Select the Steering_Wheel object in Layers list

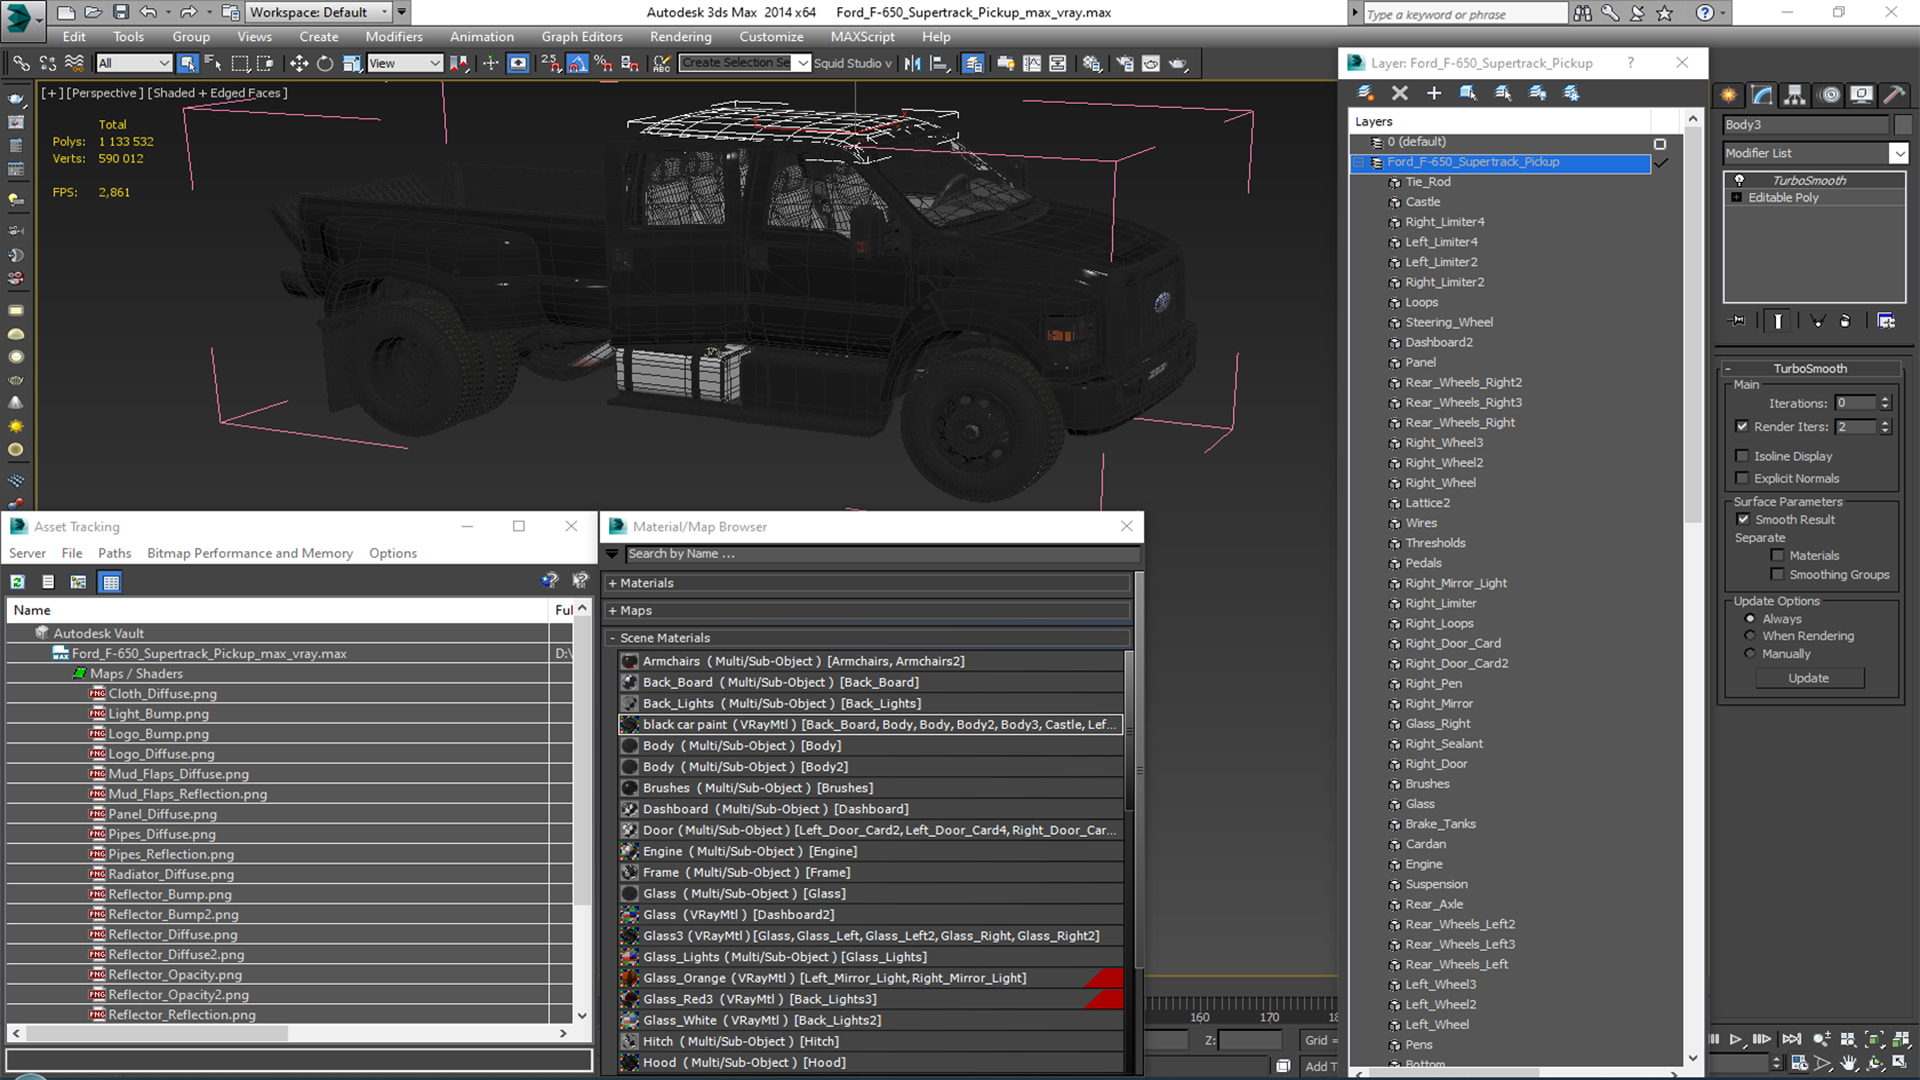tap(1448, 322)
